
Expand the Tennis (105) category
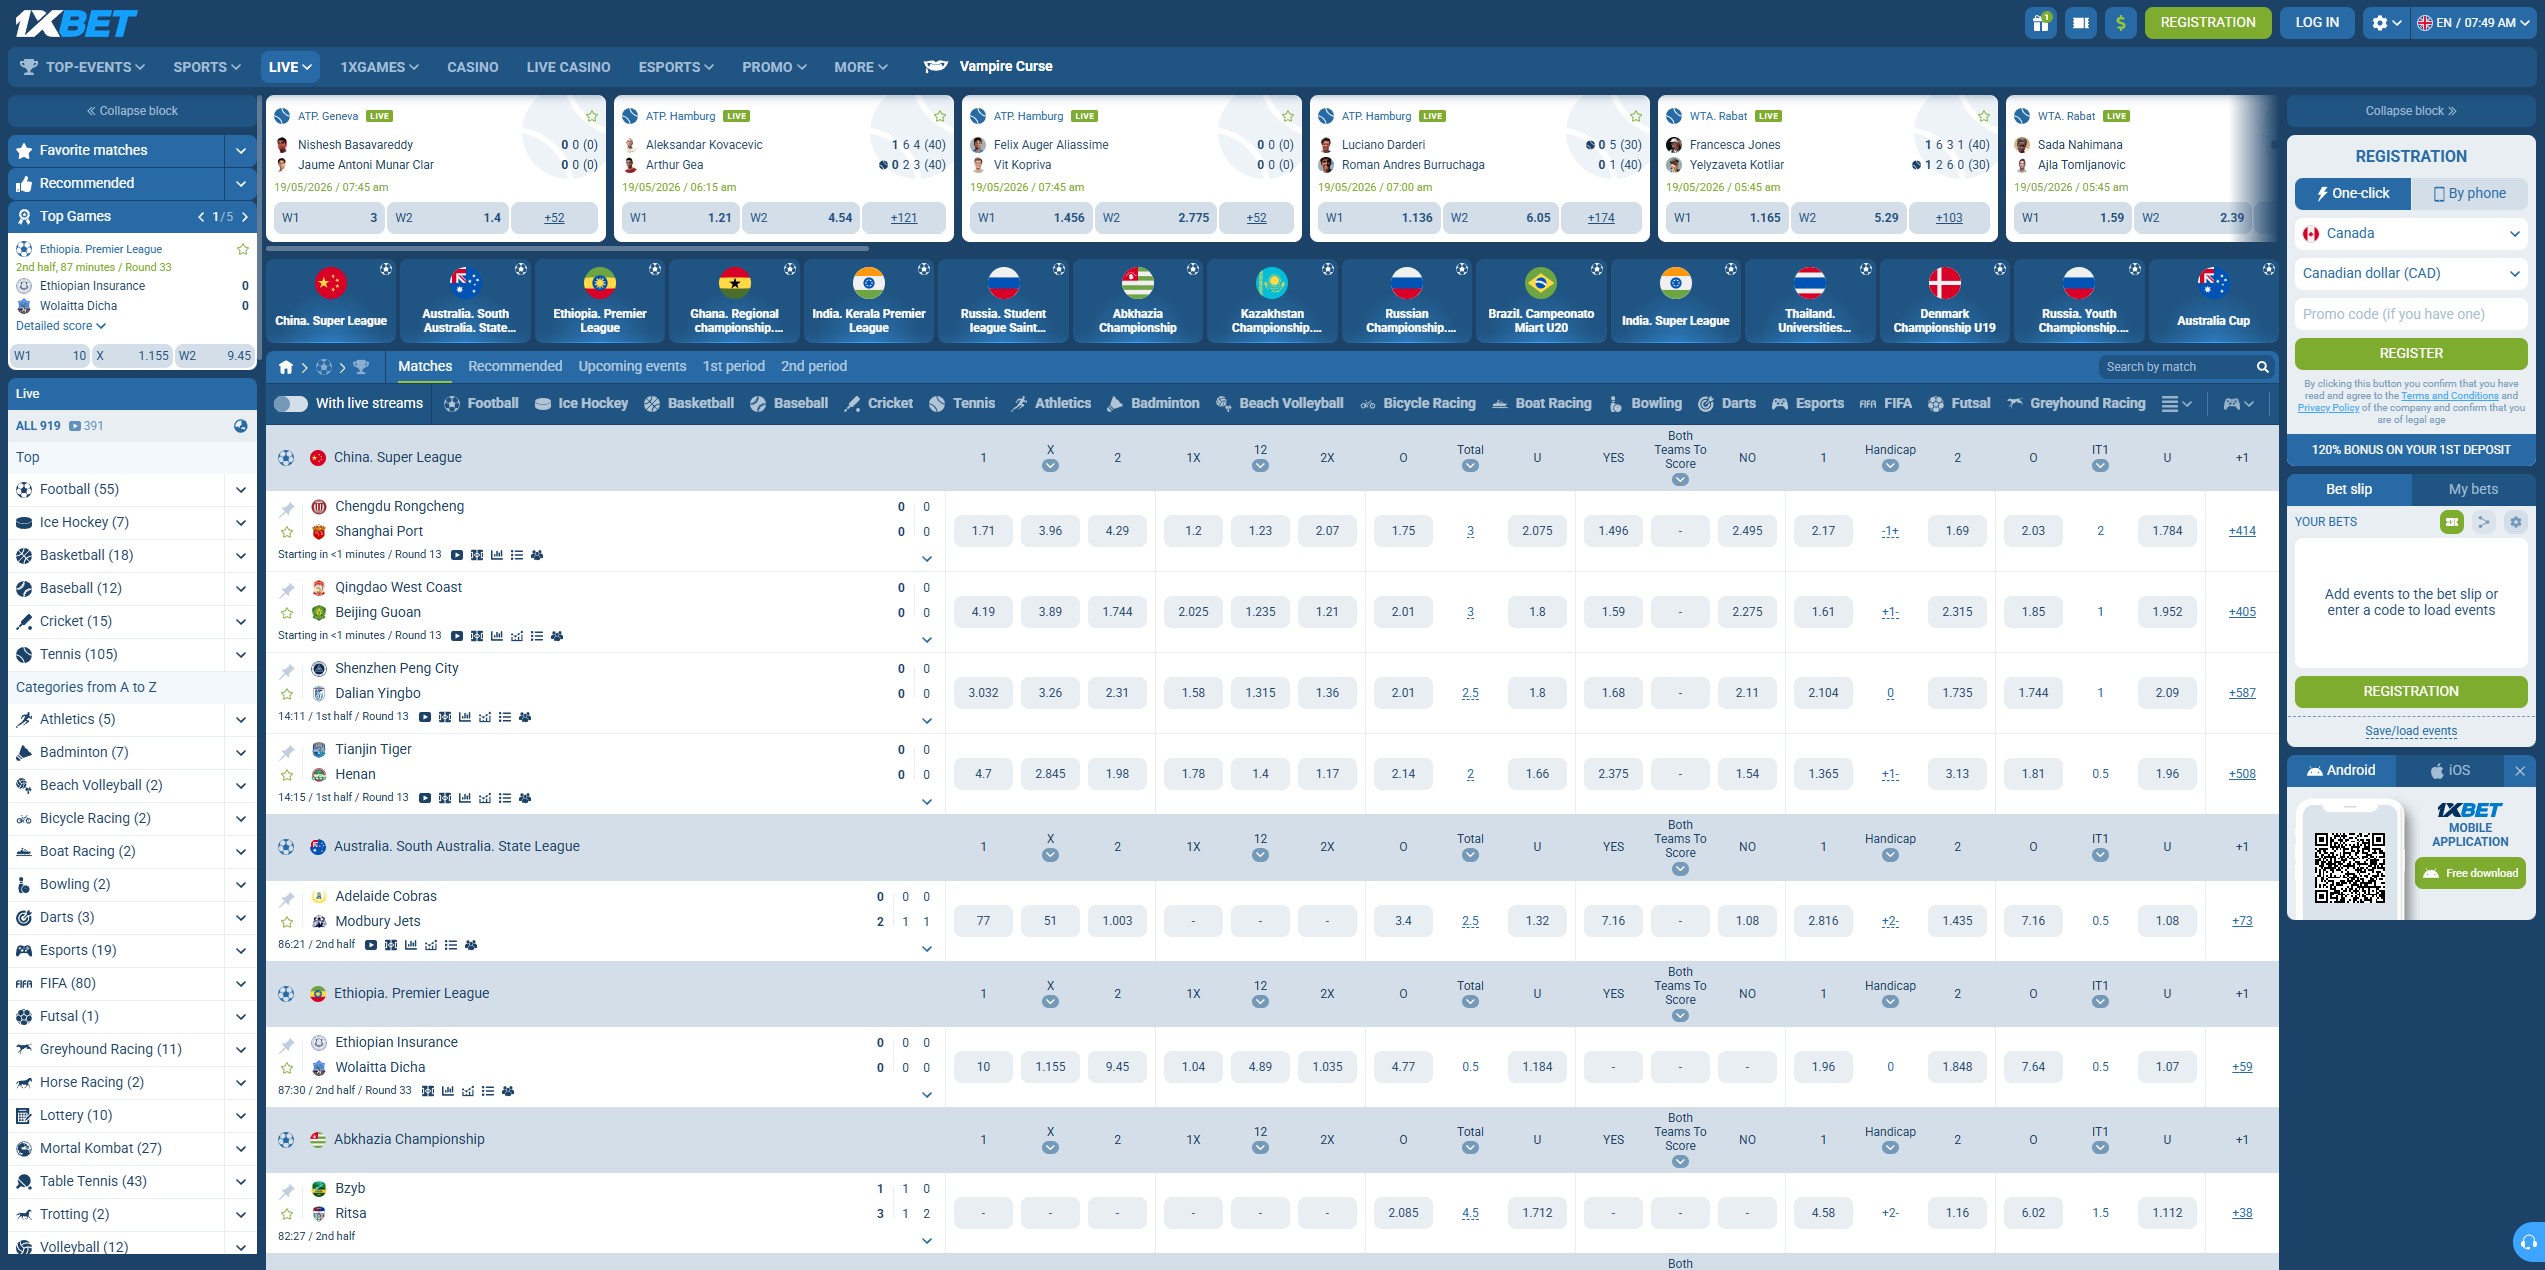tap(241, 655)
